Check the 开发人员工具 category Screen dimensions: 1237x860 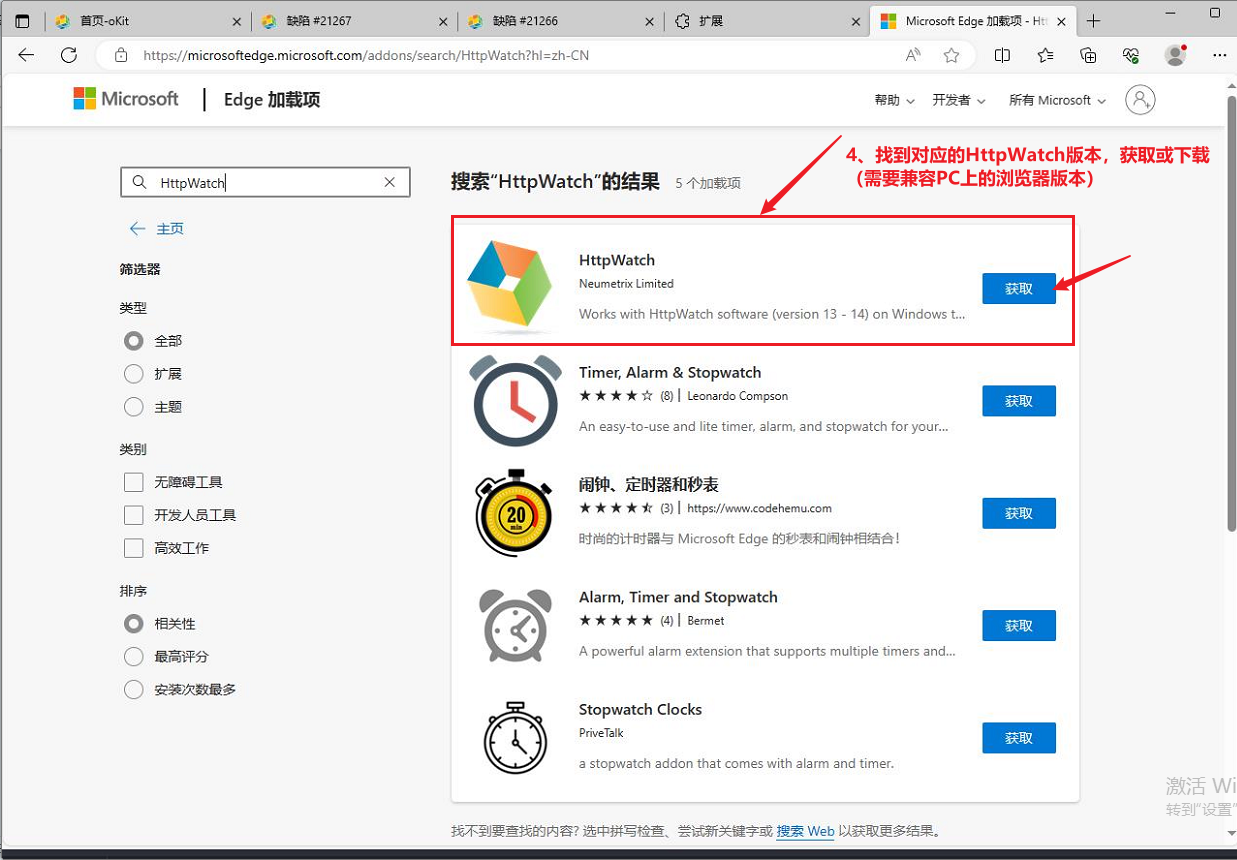point(134,515)
